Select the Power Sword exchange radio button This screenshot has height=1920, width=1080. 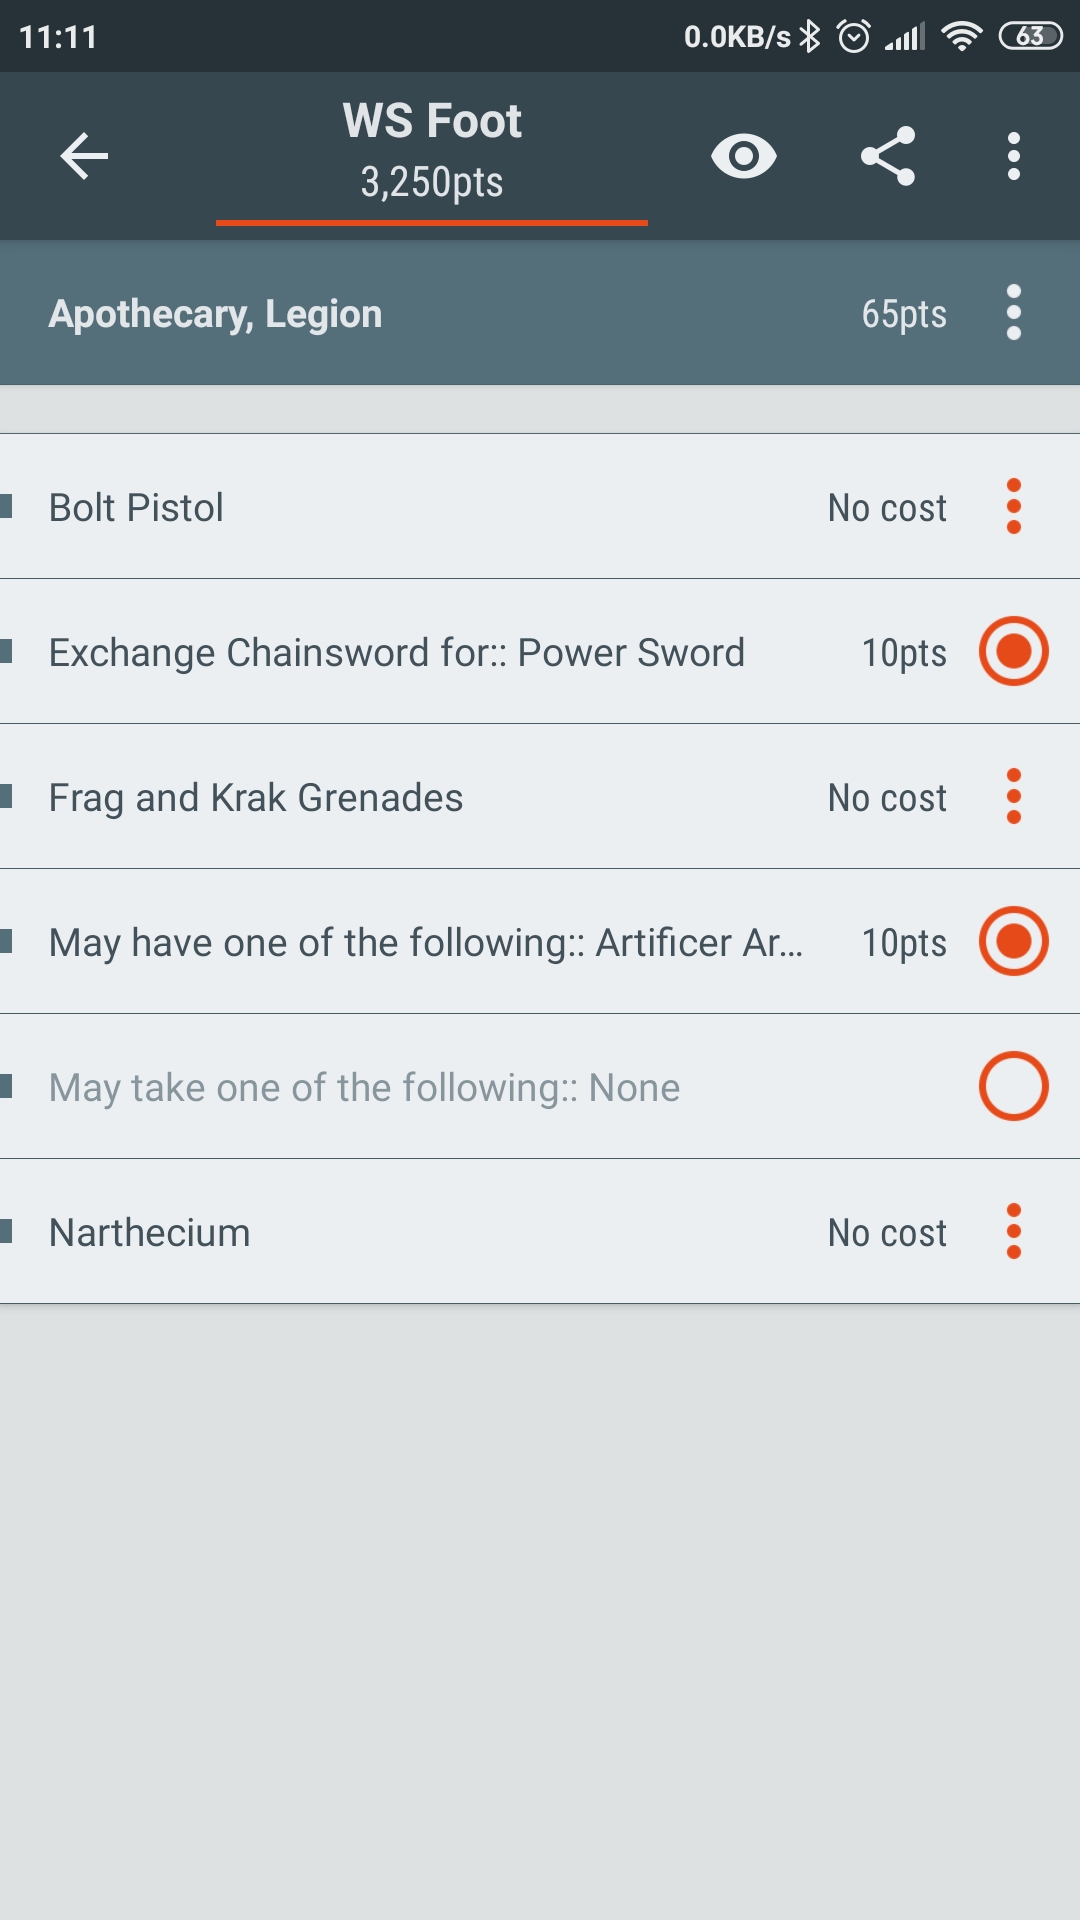1013,651
